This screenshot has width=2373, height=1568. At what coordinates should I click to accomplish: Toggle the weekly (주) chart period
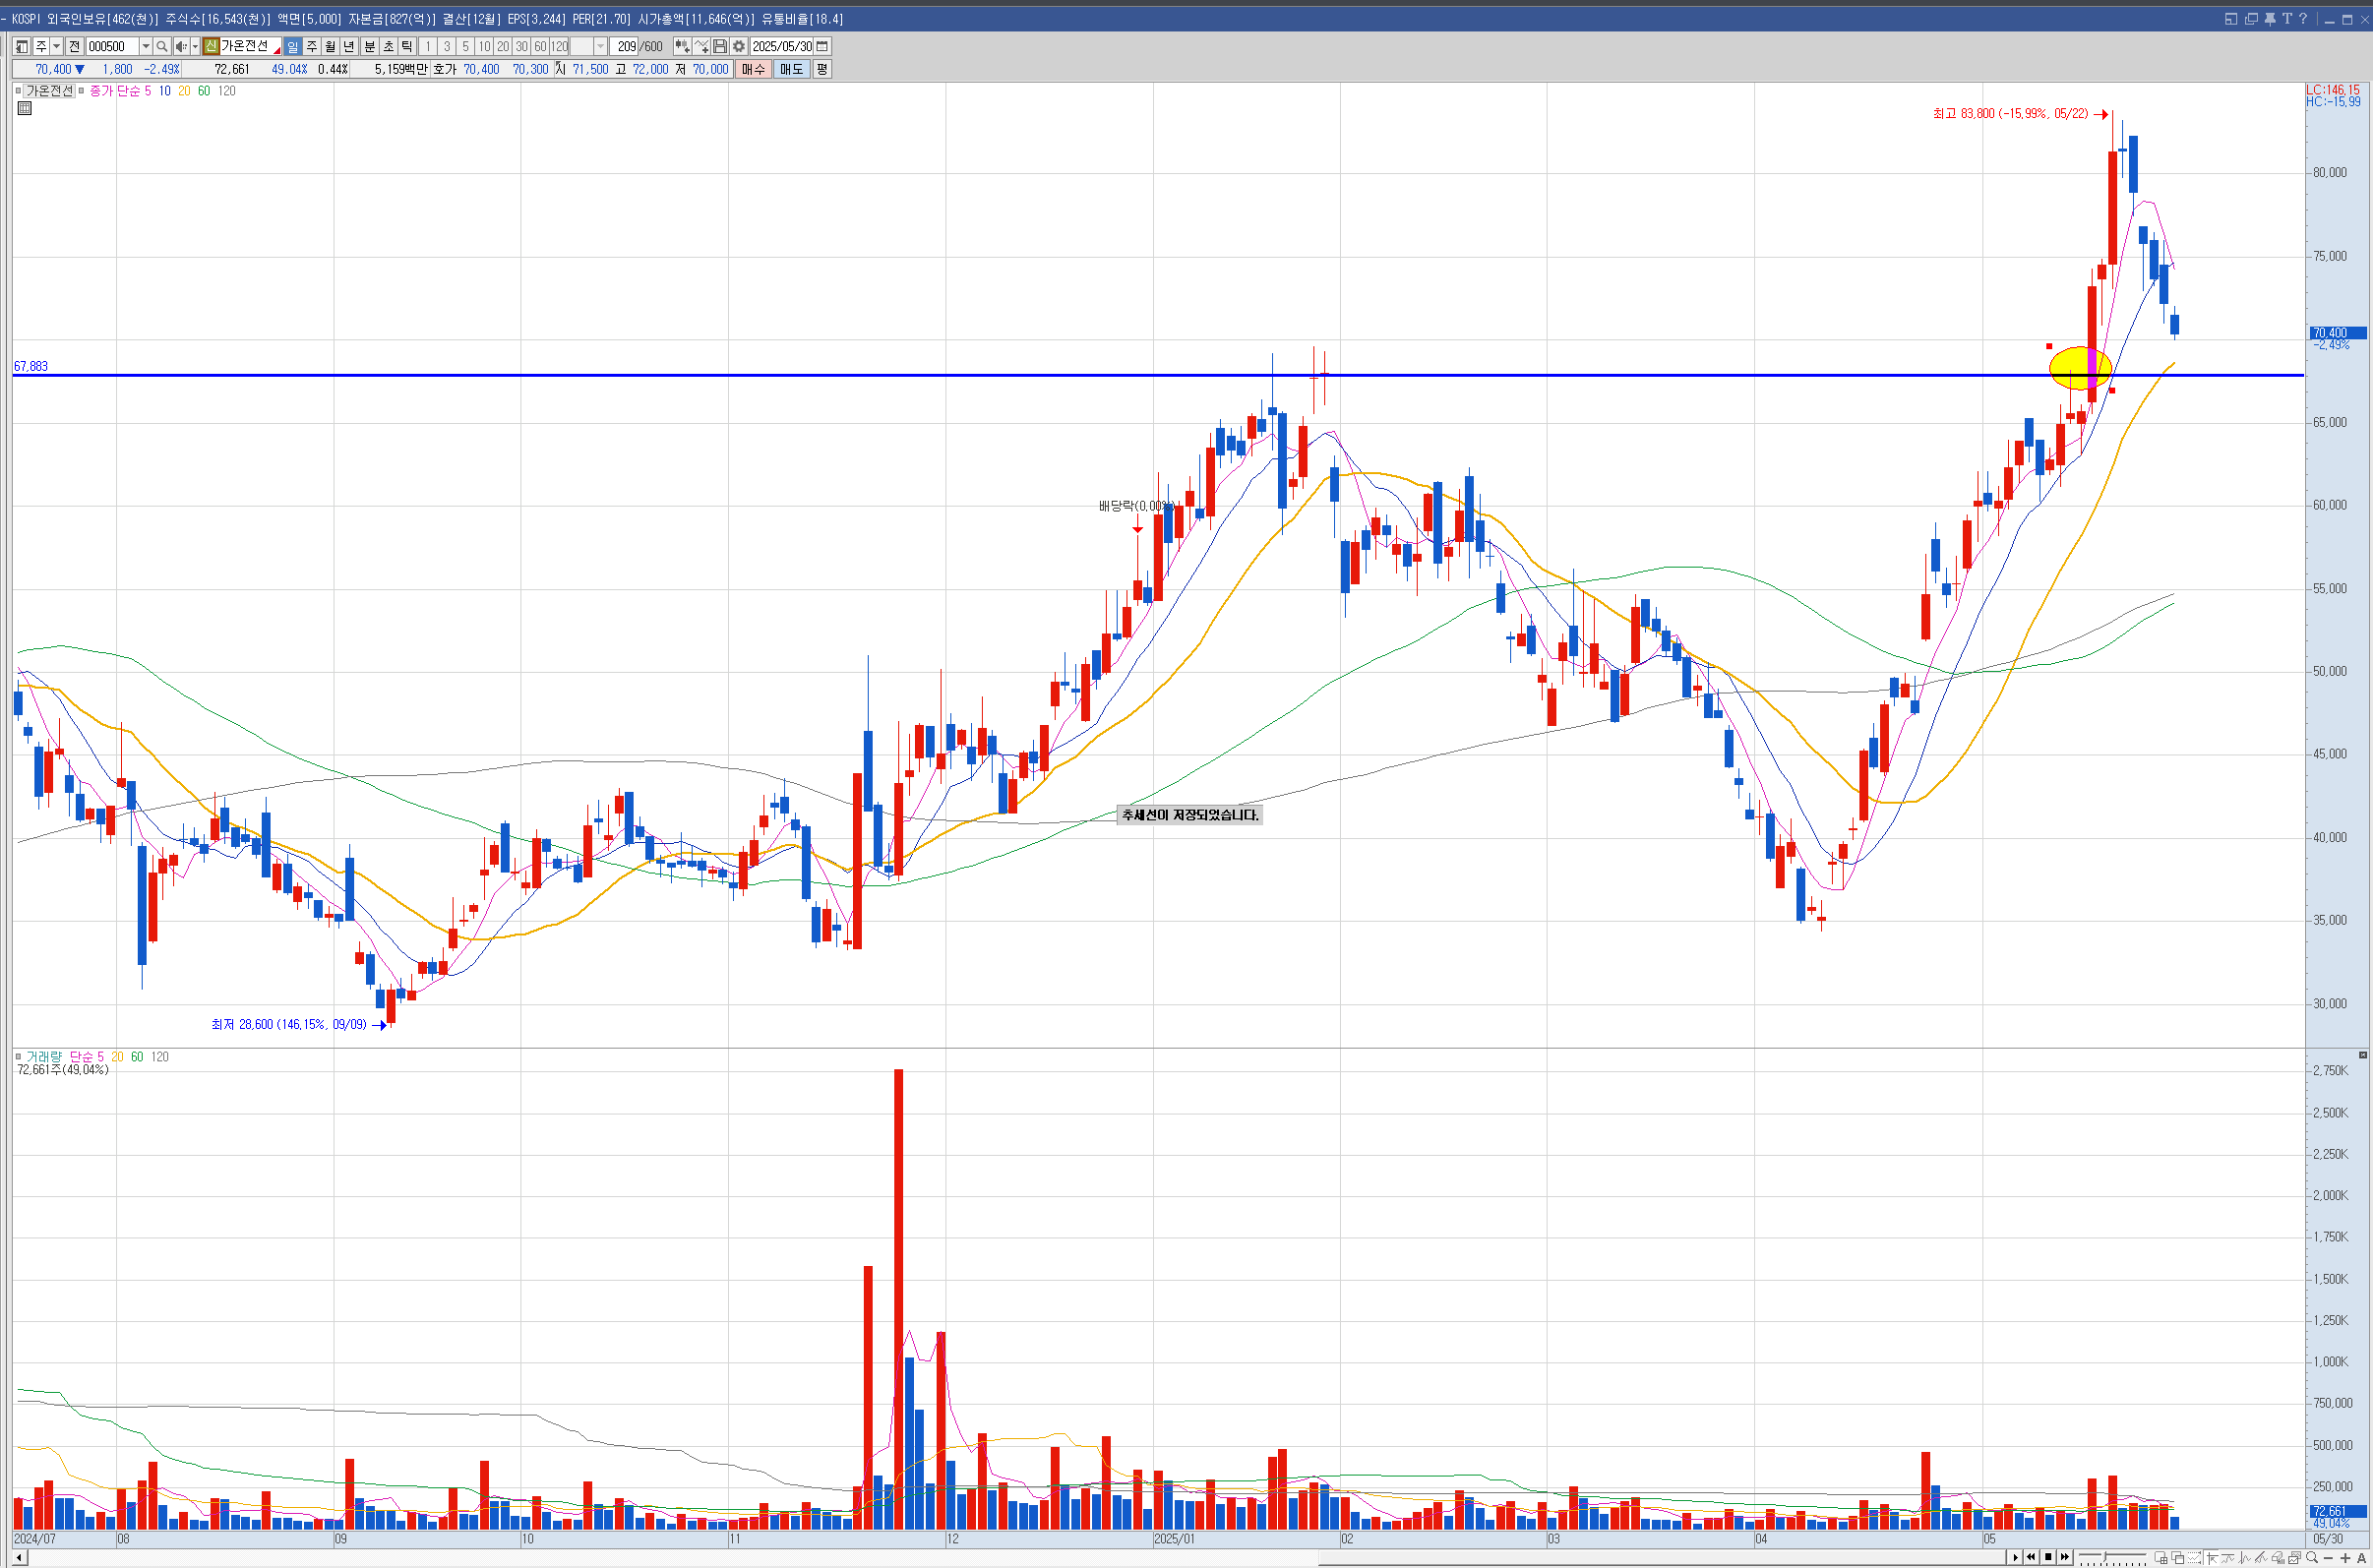[311, 46]
